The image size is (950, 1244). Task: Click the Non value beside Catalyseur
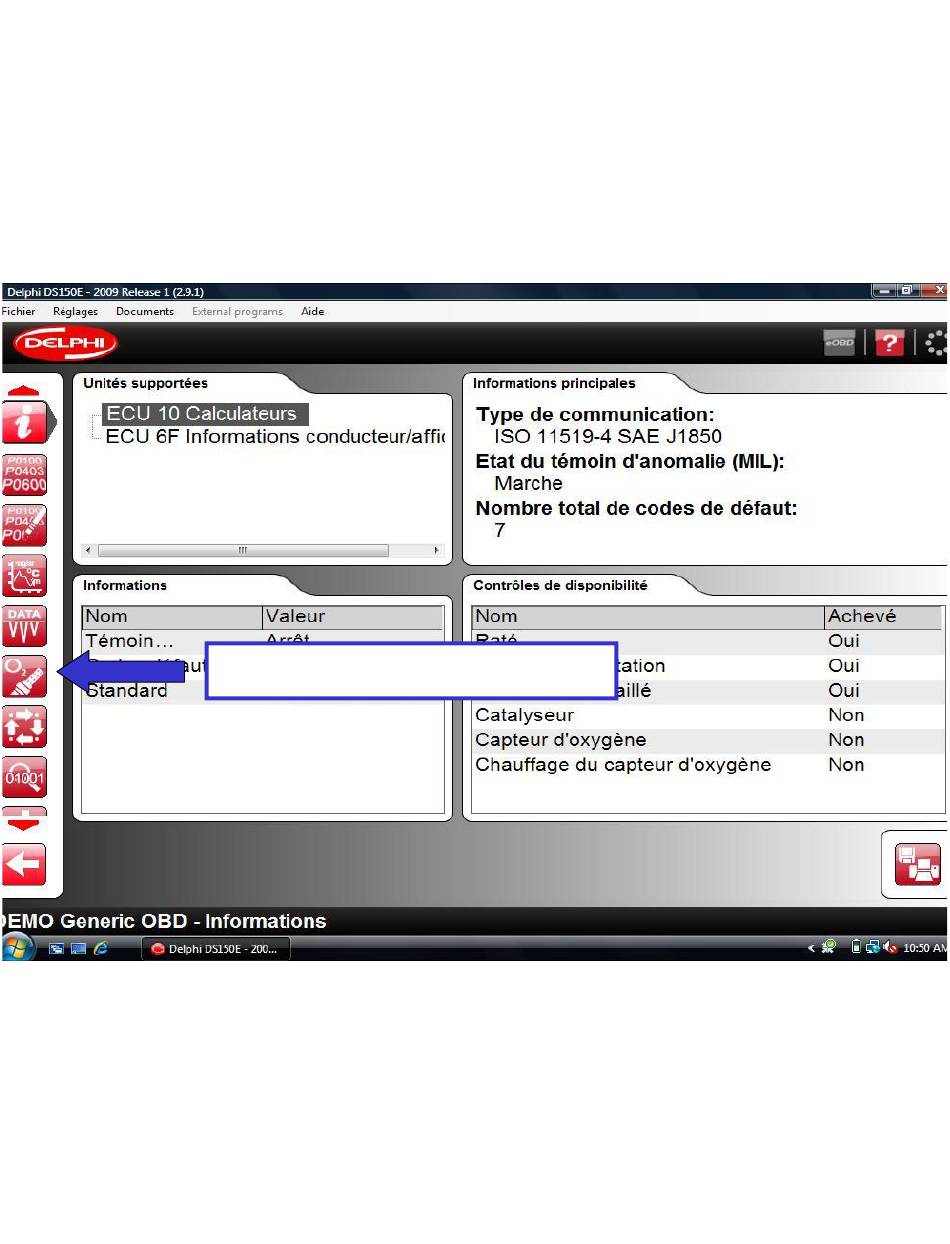[846, 715]
